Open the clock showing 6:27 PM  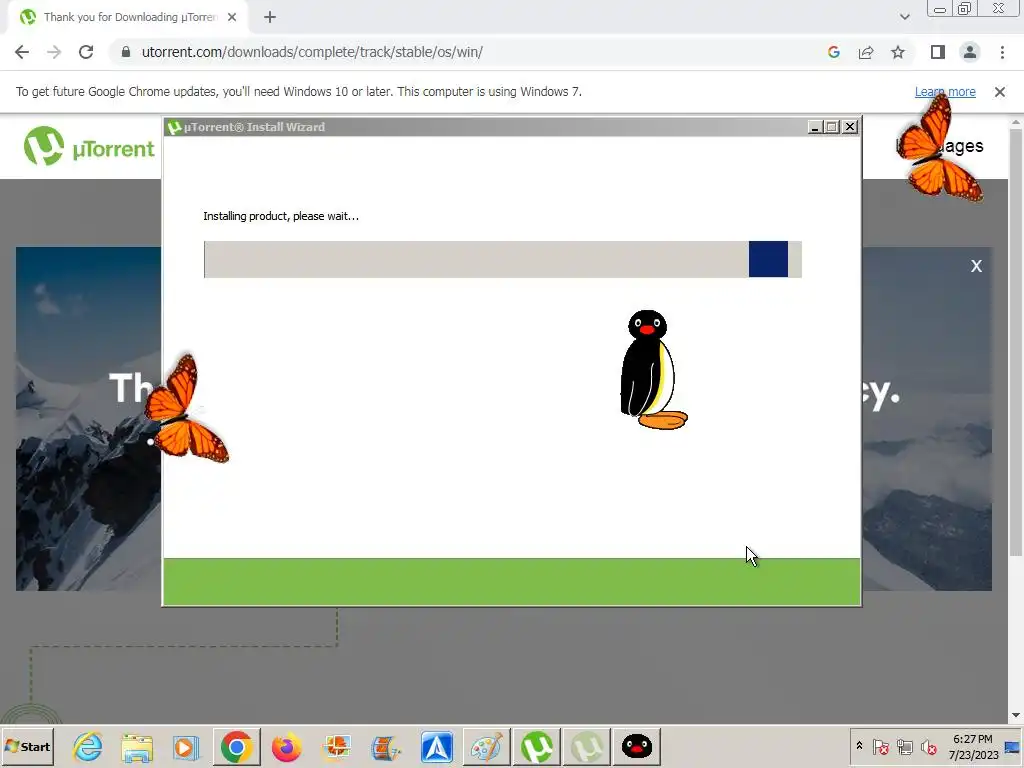coord(973,747)
